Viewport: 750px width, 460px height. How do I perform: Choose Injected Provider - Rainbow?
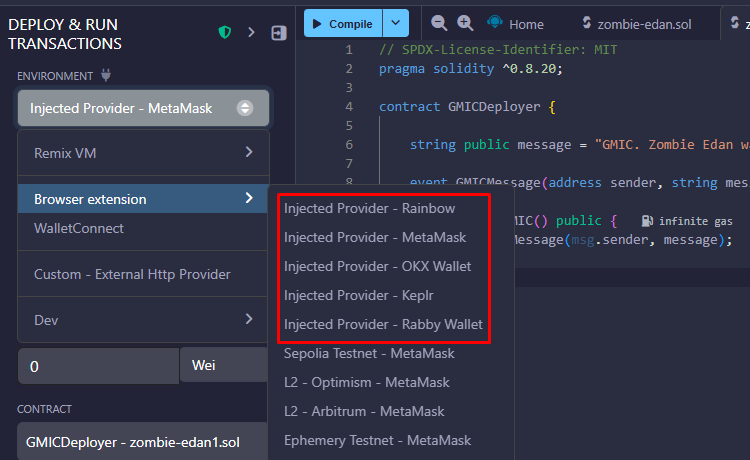[369, 208]
